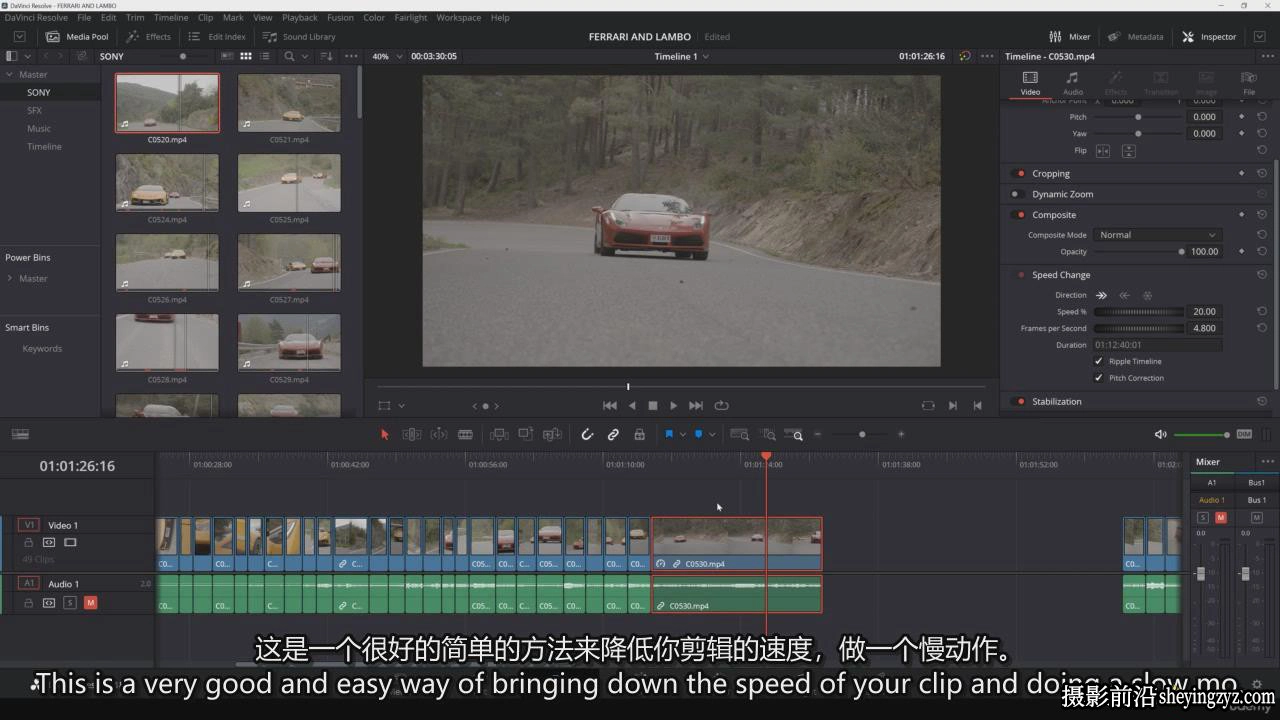The image size is (1280, 720).
Task: Toggle timeline Snapping magnet icon
Action: click(587, 434)
